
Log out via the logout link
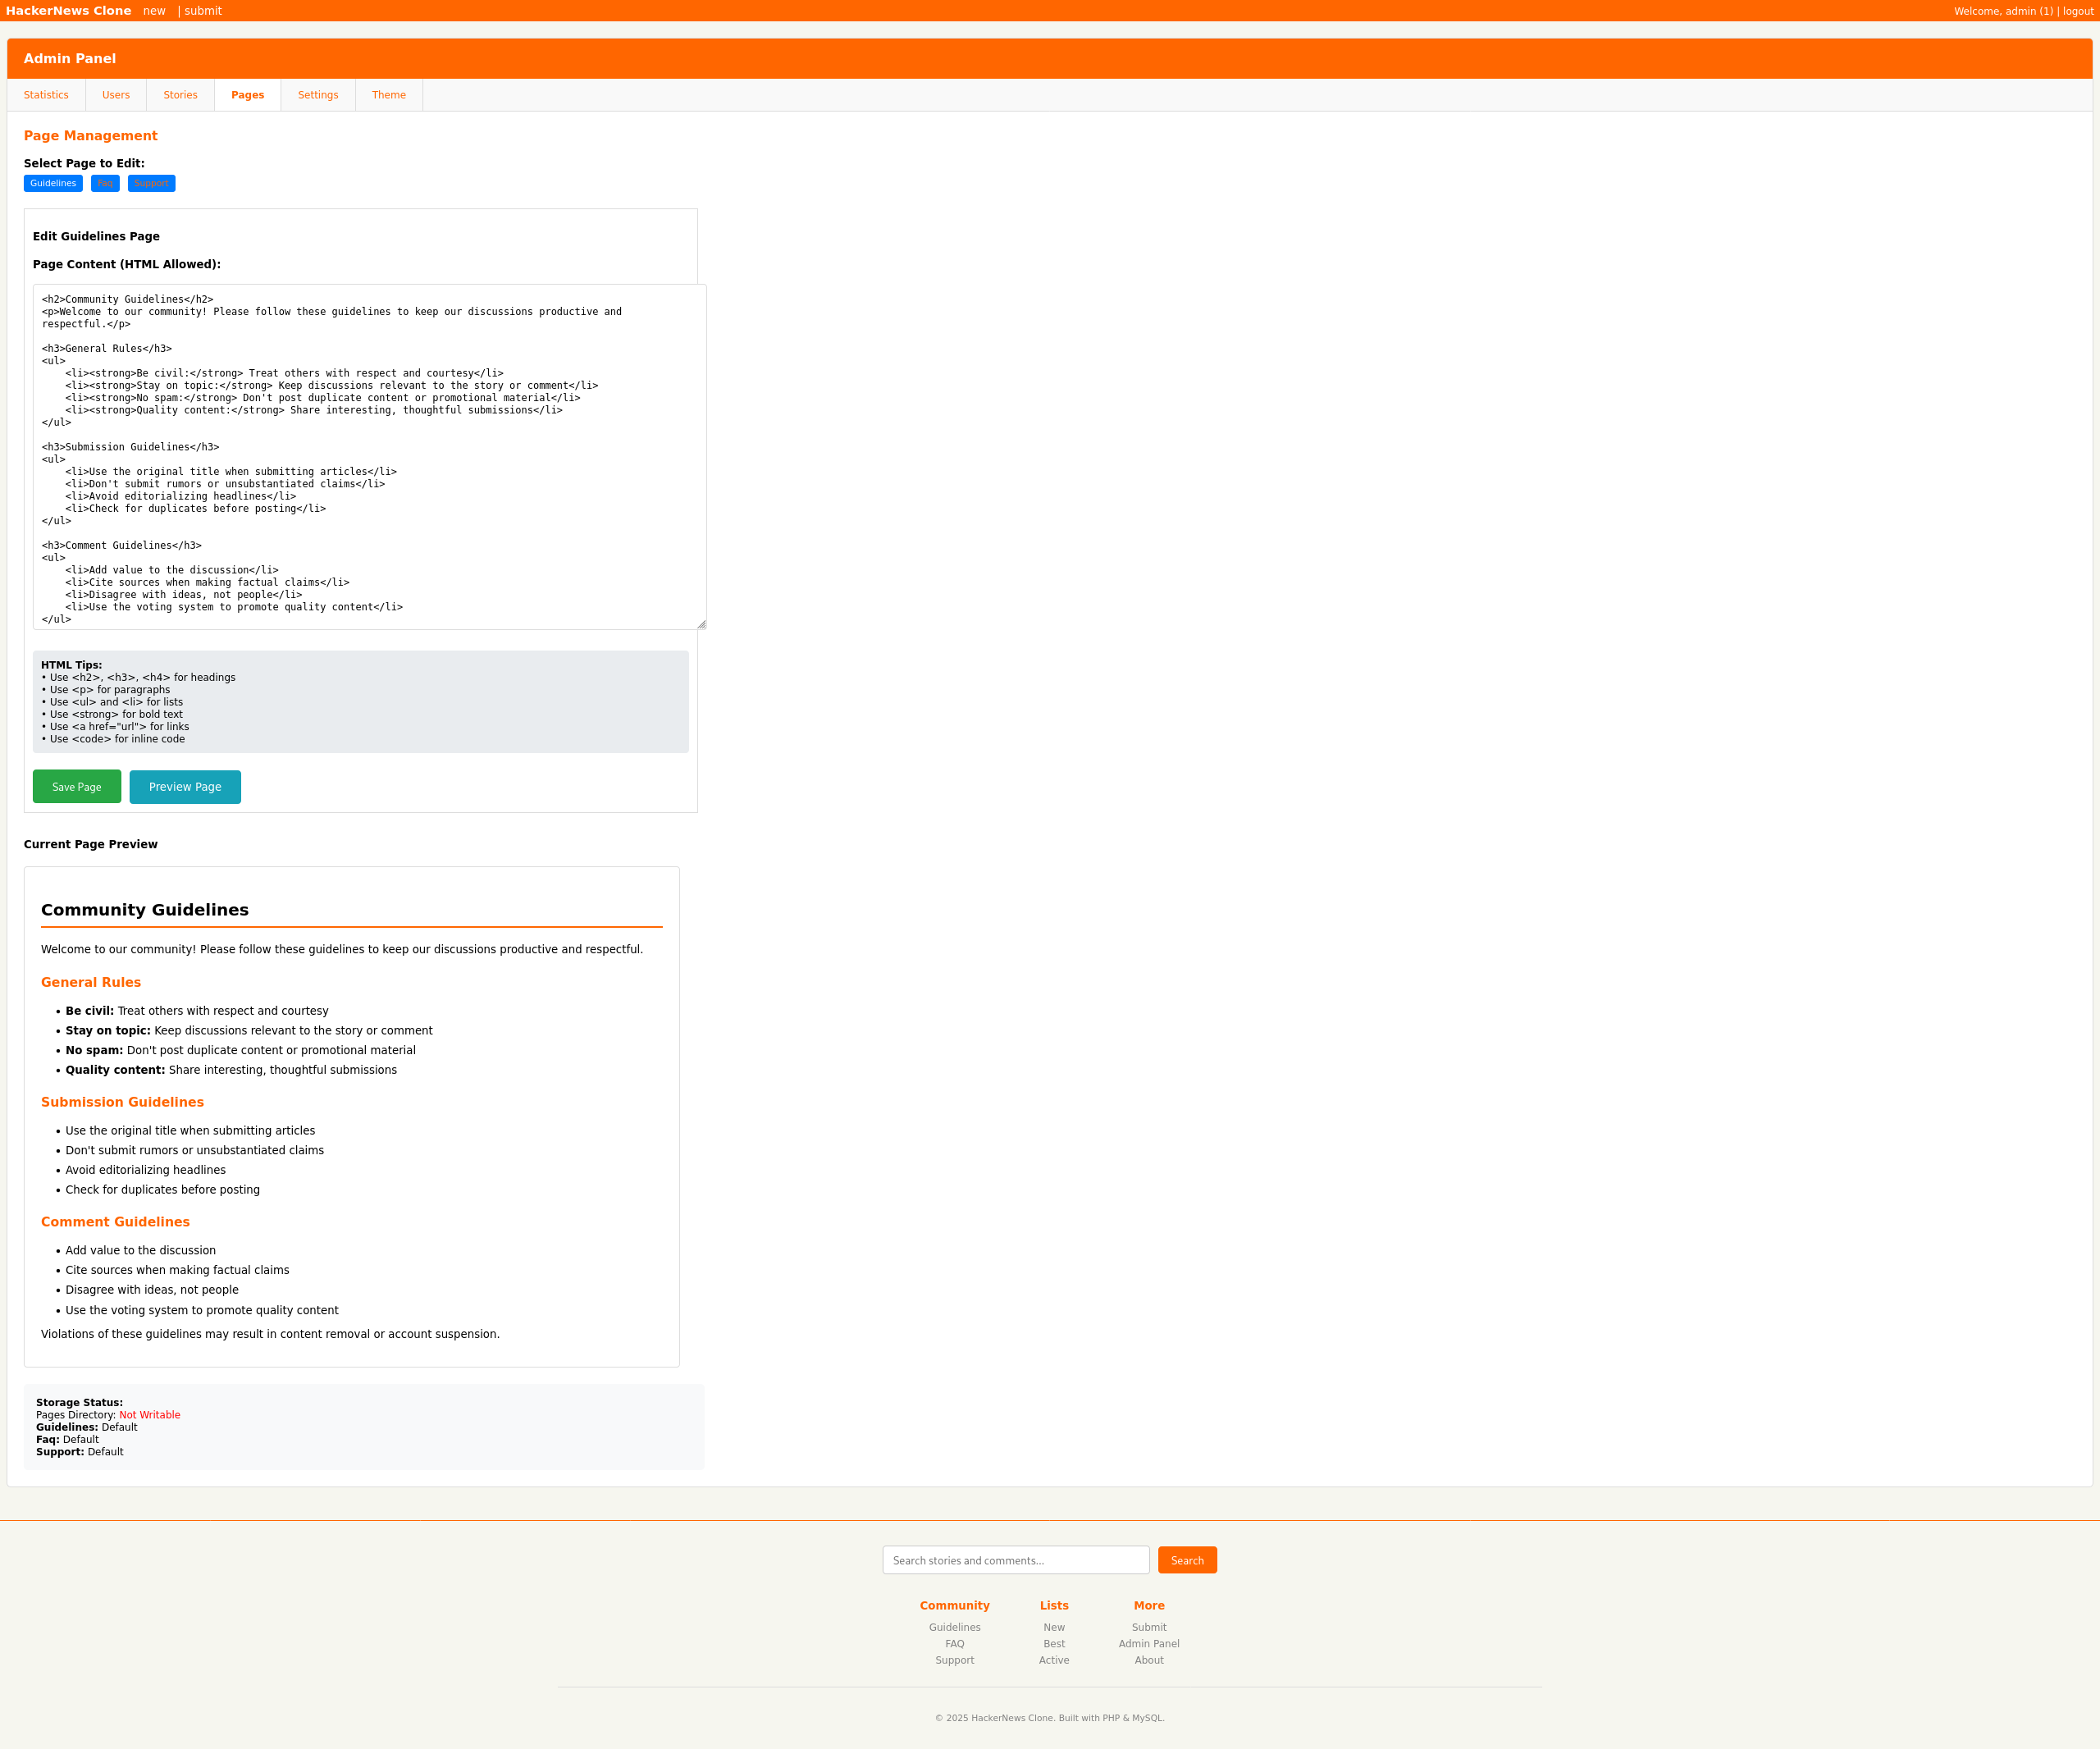click(2077, 11)
